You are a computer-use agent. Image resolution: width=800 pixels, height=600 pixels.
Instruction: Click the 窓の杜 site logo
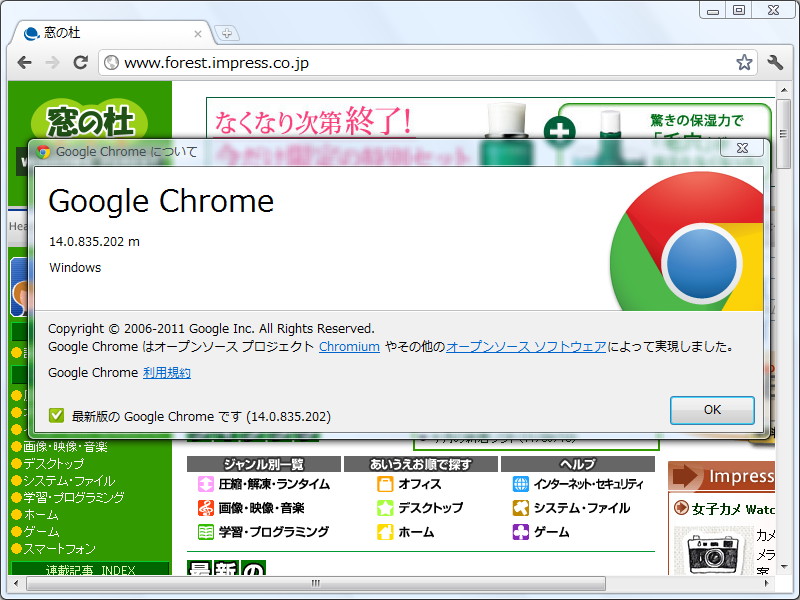click(88, 117)
